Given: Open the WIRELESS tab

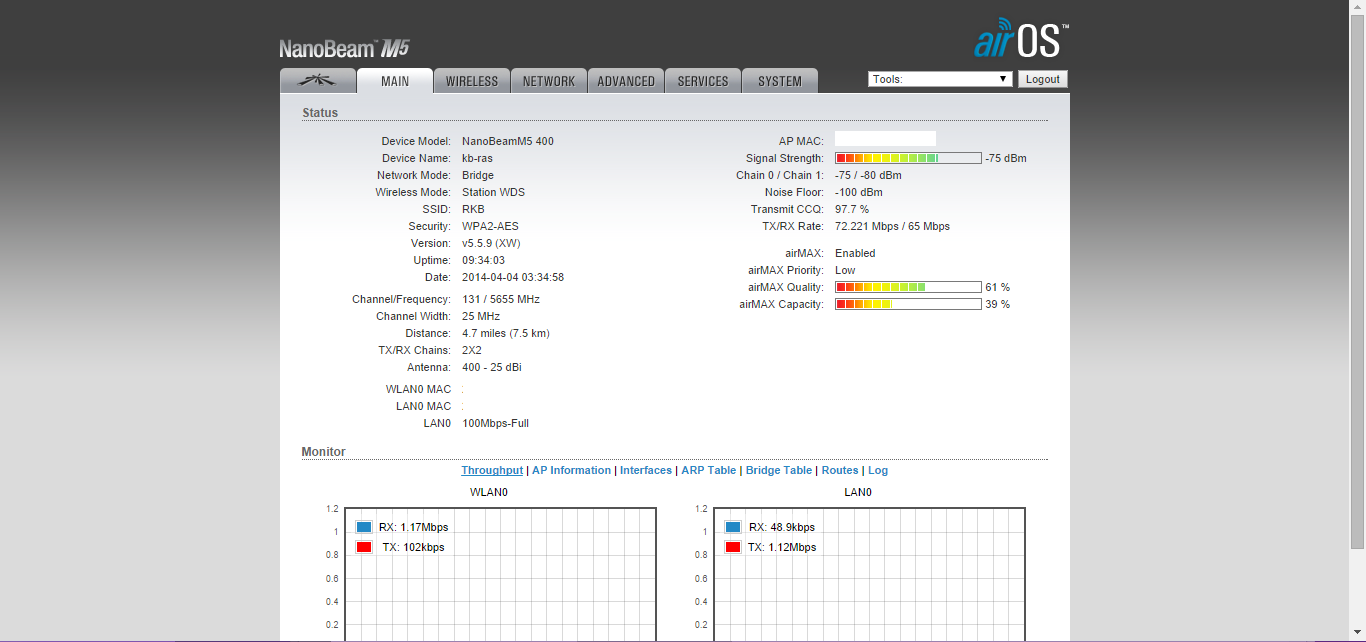Looking at the screenshot, I should point(472,81).
